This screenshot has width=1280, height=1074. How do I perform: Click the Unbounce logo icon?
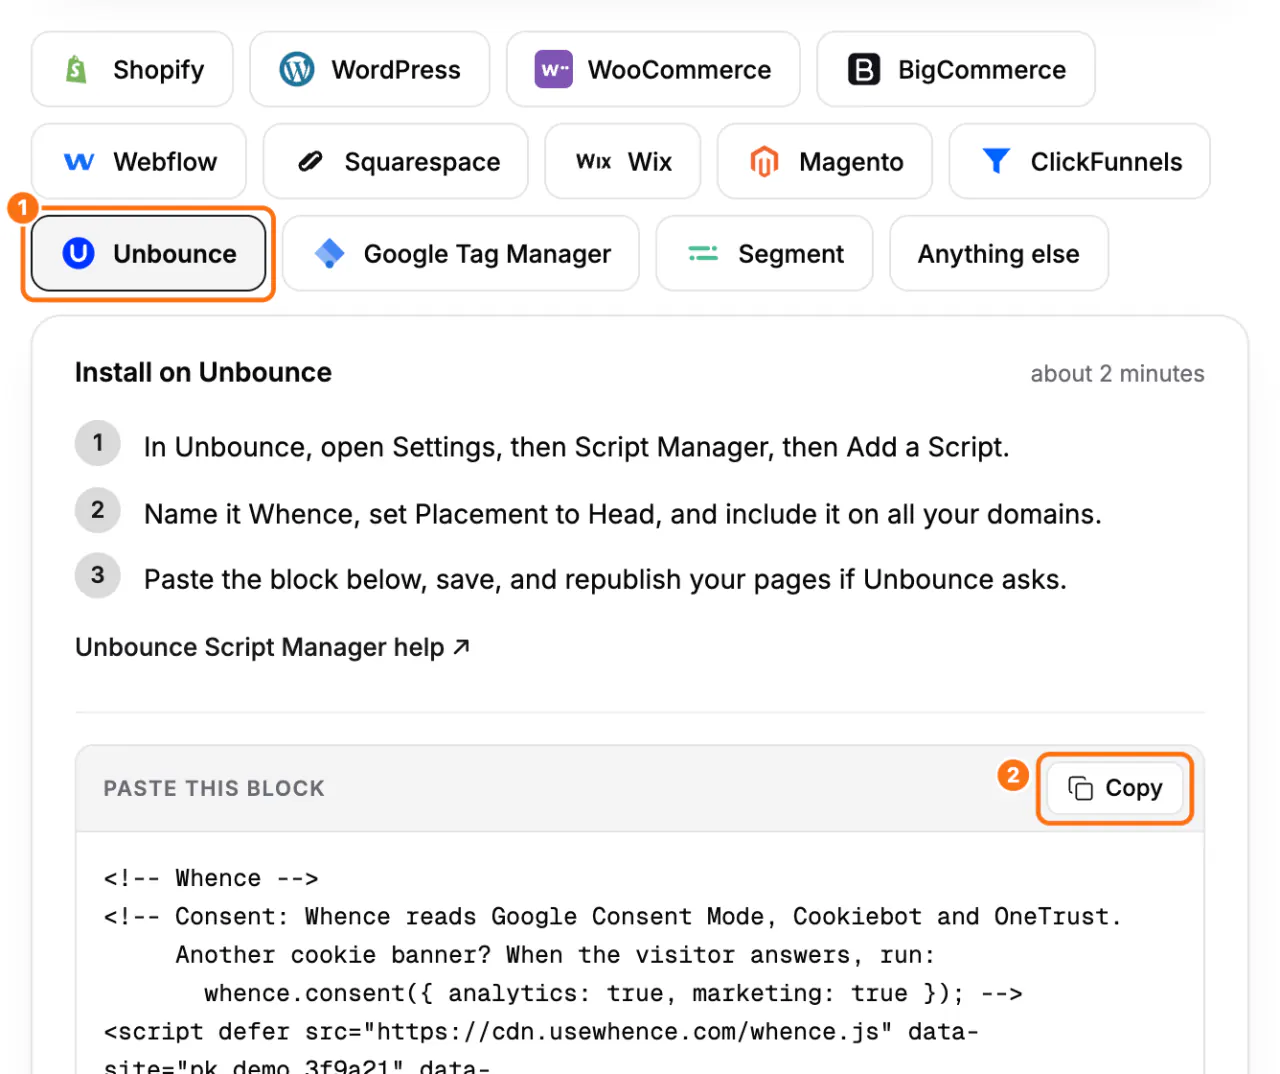(78, 253)
